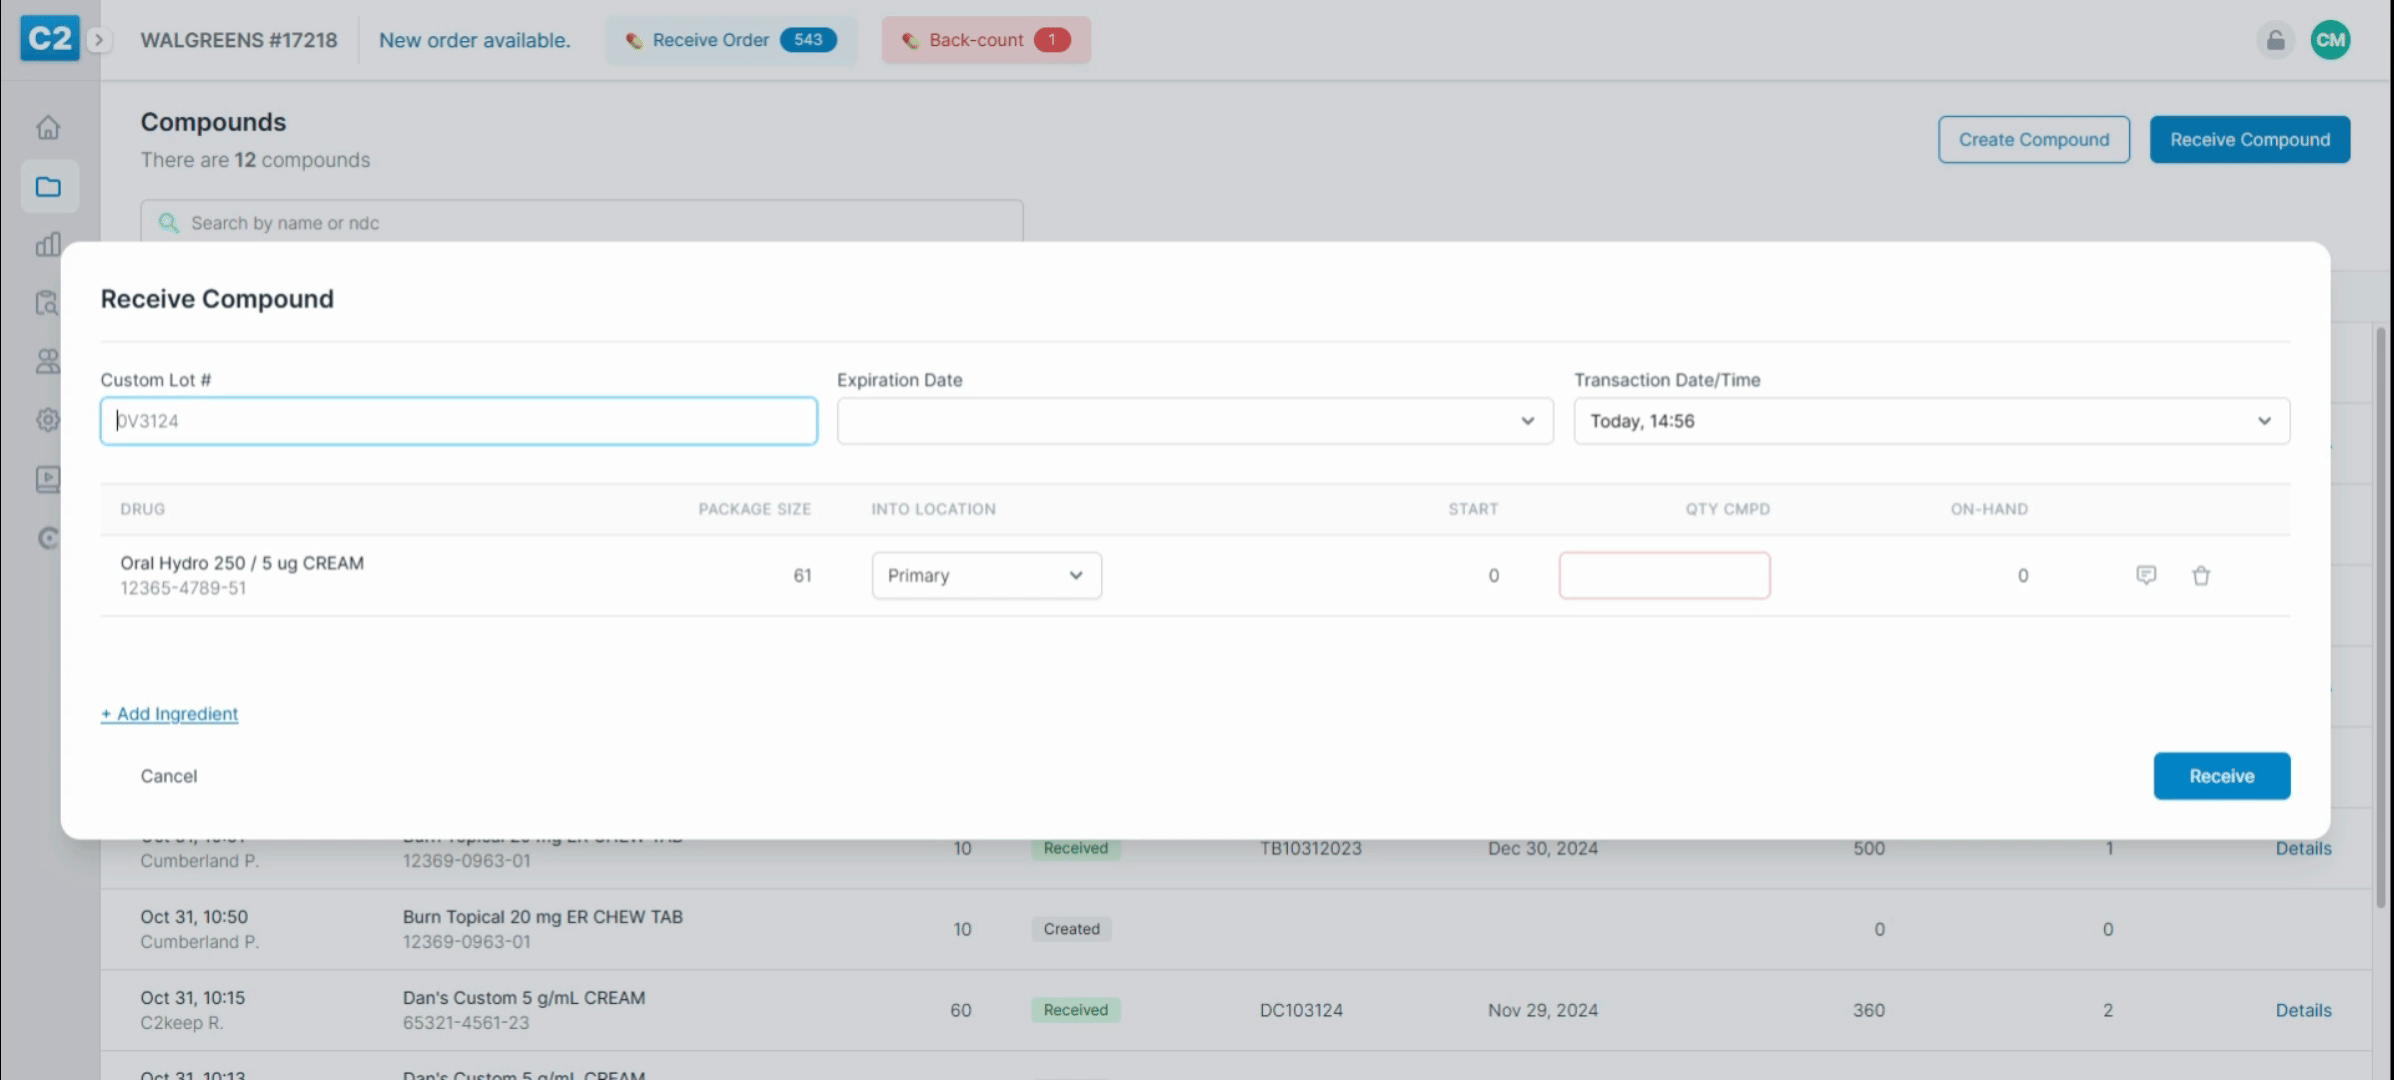Open the CM user avatar menu
The width and height of the screenshot is (2394, 1080).
(2330, 40)
